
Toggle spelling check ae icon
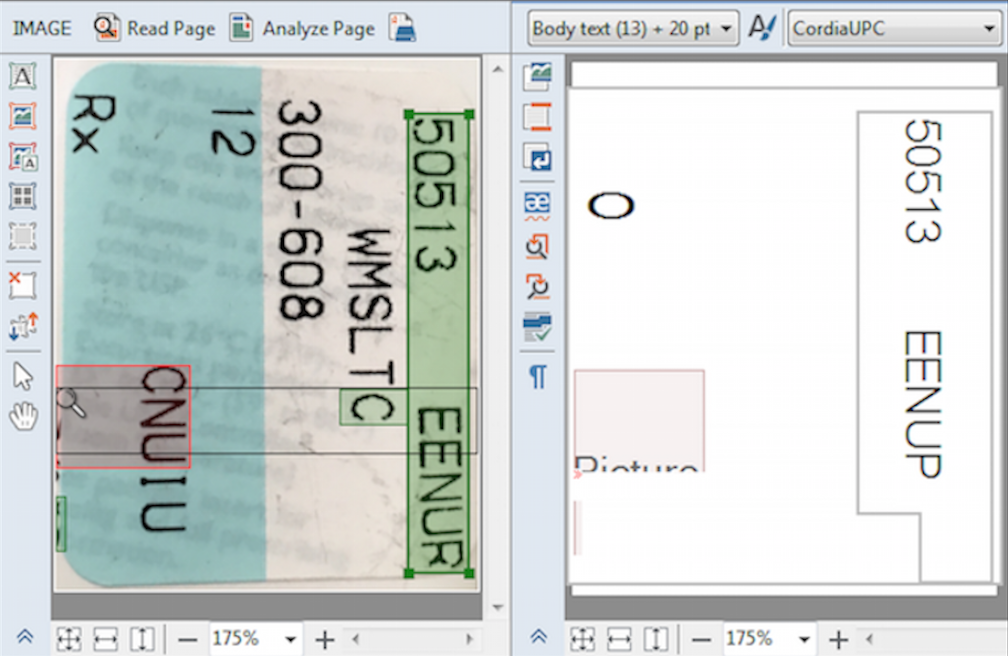(x=538, y=203)
